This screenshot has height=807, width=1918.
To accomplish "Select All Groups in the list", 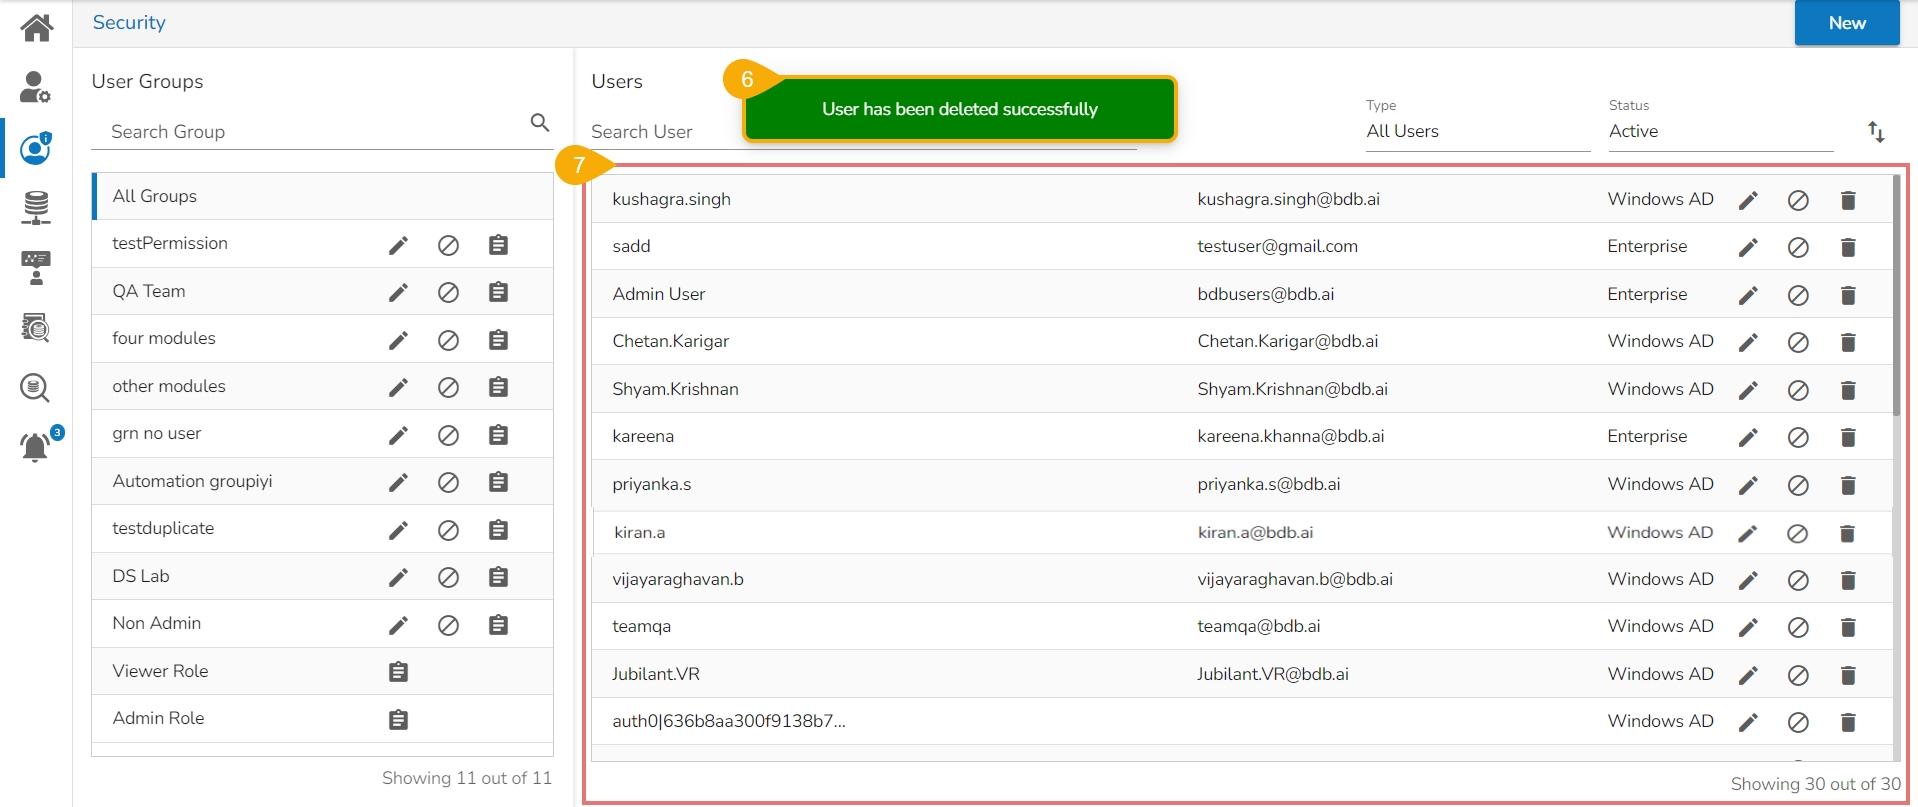I will [155, 196].
